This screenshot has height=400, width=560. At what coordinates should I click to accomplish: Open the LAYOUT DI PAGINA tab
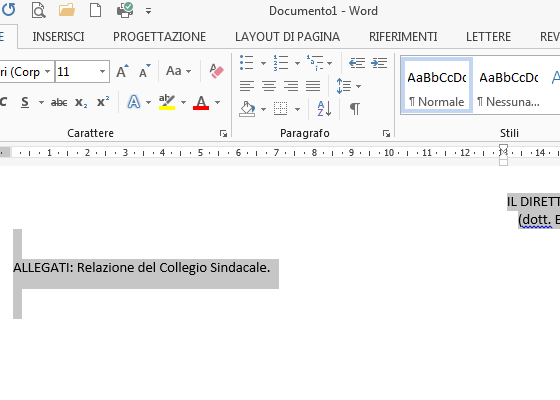click(287, 37)
